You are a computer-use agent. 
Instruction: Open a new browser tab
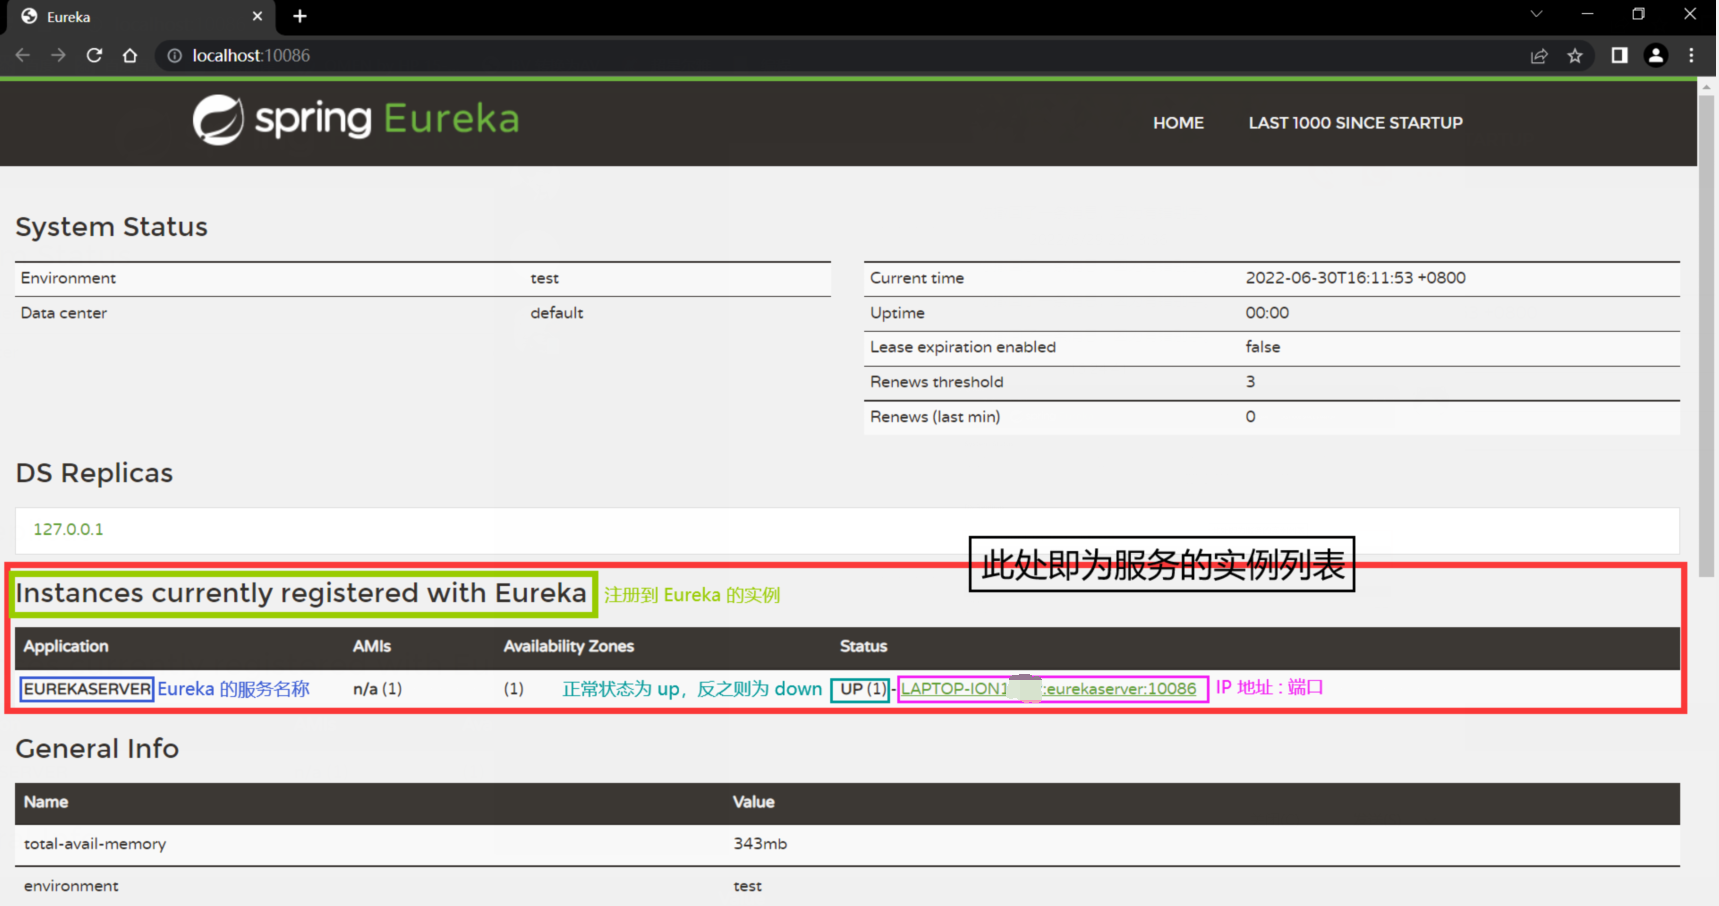(300, 16)
